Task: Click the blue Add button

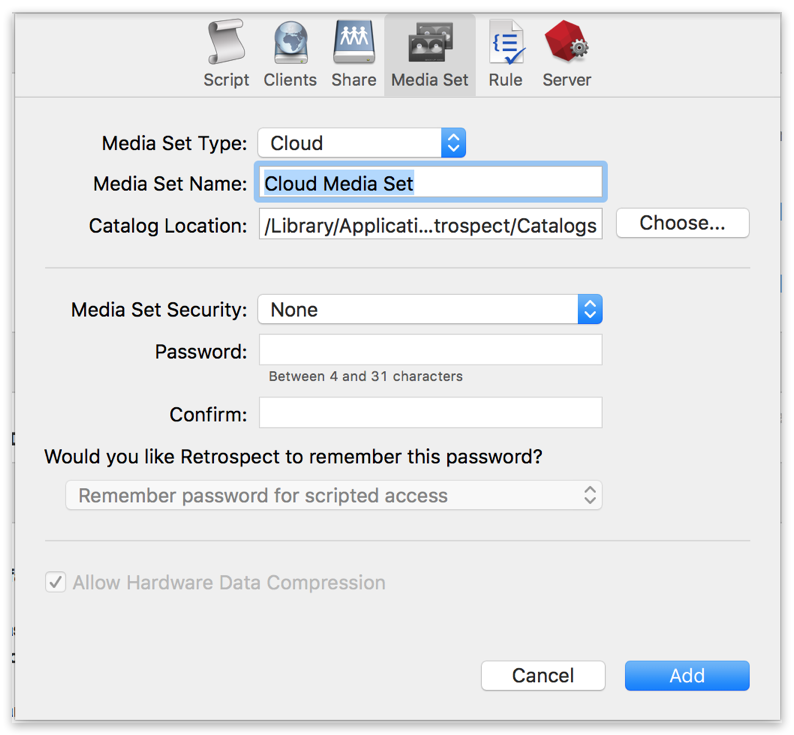Action: (x=687, y=676)
